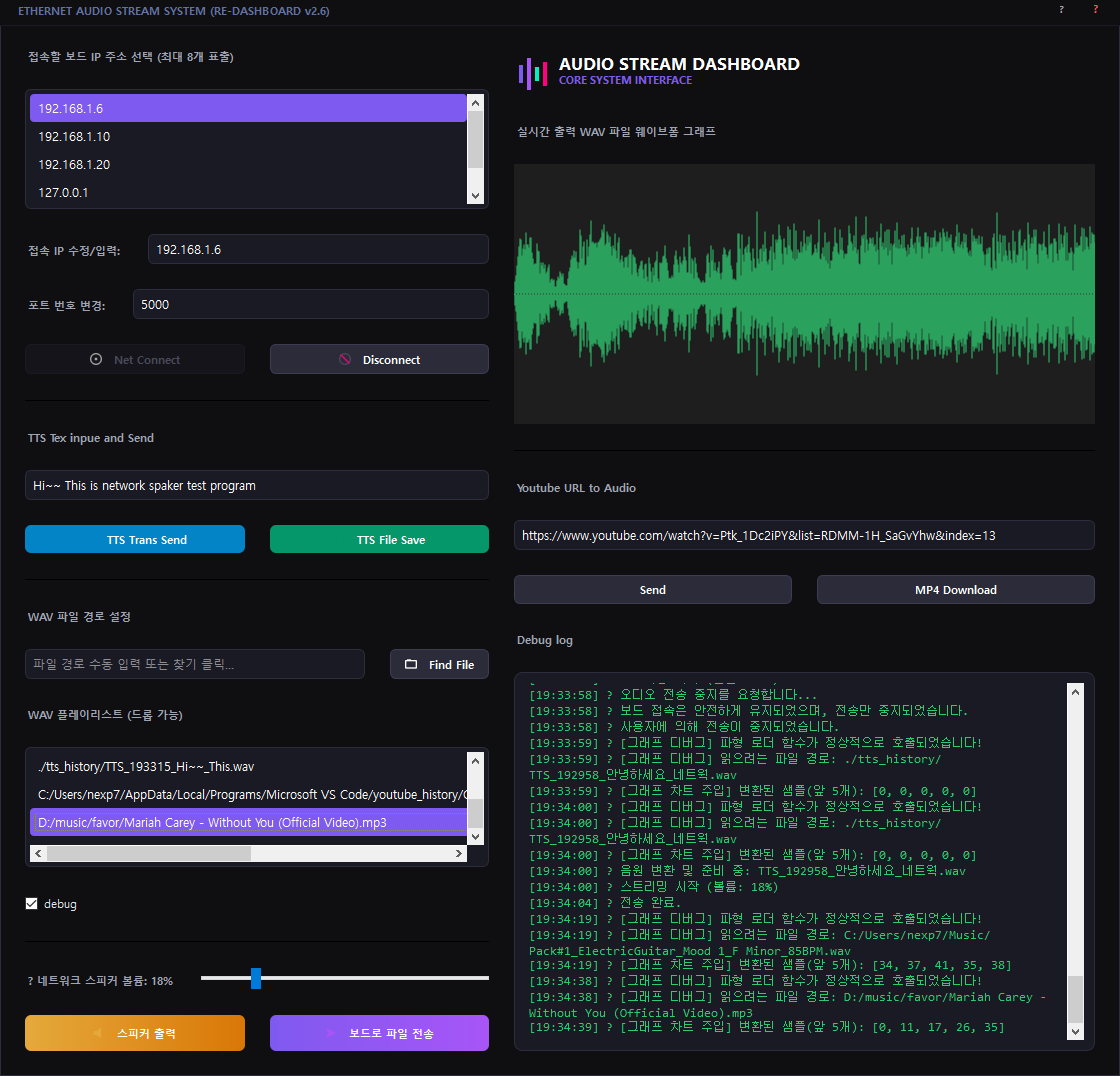Image resolution: width=1120 pixels, height=1076 pixels.
Task: Click the Debug log scroll-down arrow
Action: point(1076,1032)
